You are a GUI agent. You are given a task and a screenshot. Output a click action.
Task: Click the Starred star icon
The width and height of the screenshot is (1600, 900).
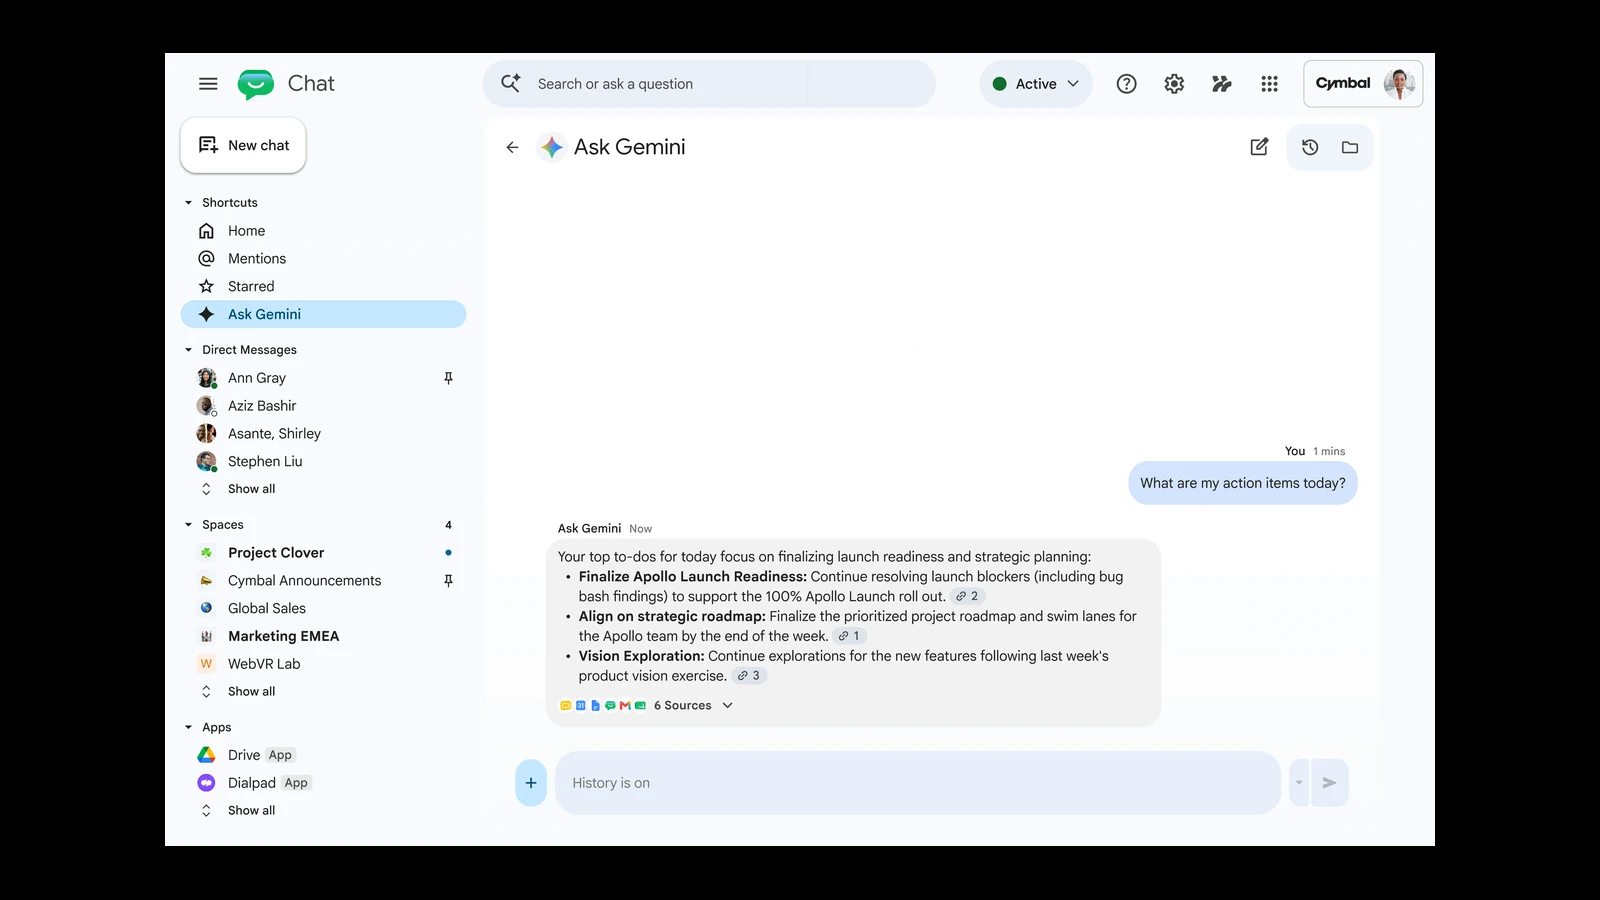[x=207, y=286]
